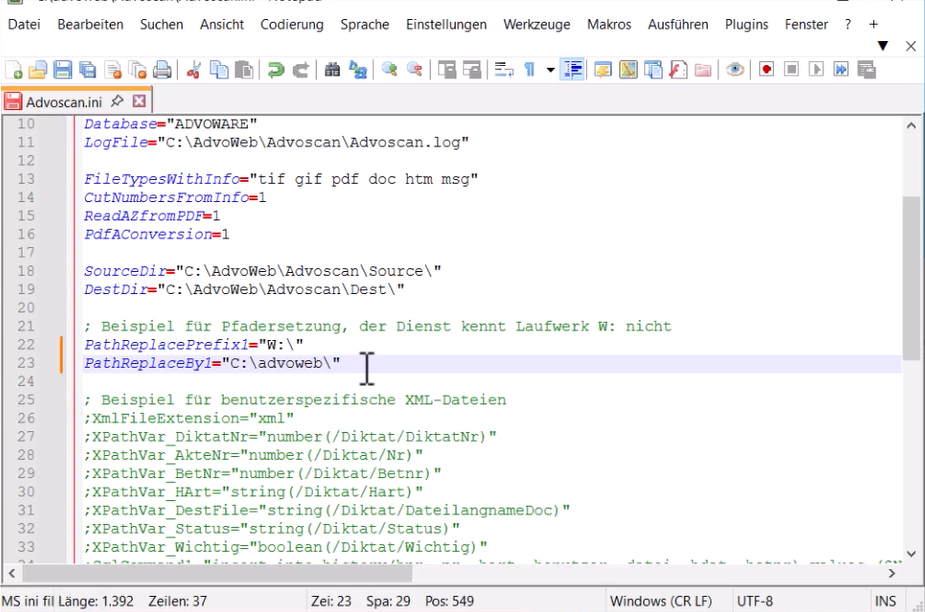Copy selection via toolbar icon

(219, 70)
